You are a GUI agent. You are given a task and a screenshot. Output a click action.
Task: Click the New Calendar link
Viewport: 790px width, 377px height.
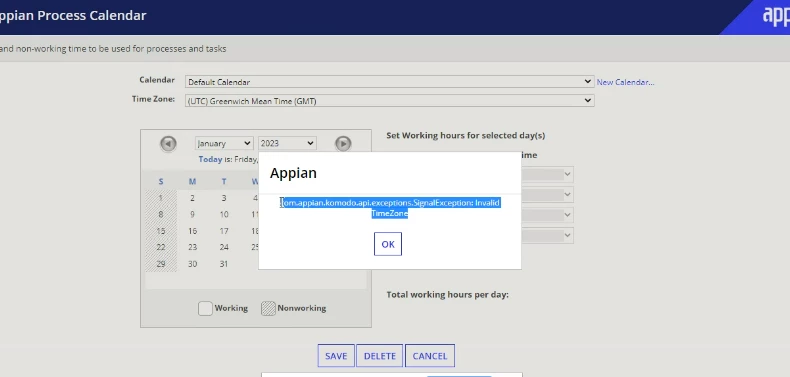(x=625, y=82)
